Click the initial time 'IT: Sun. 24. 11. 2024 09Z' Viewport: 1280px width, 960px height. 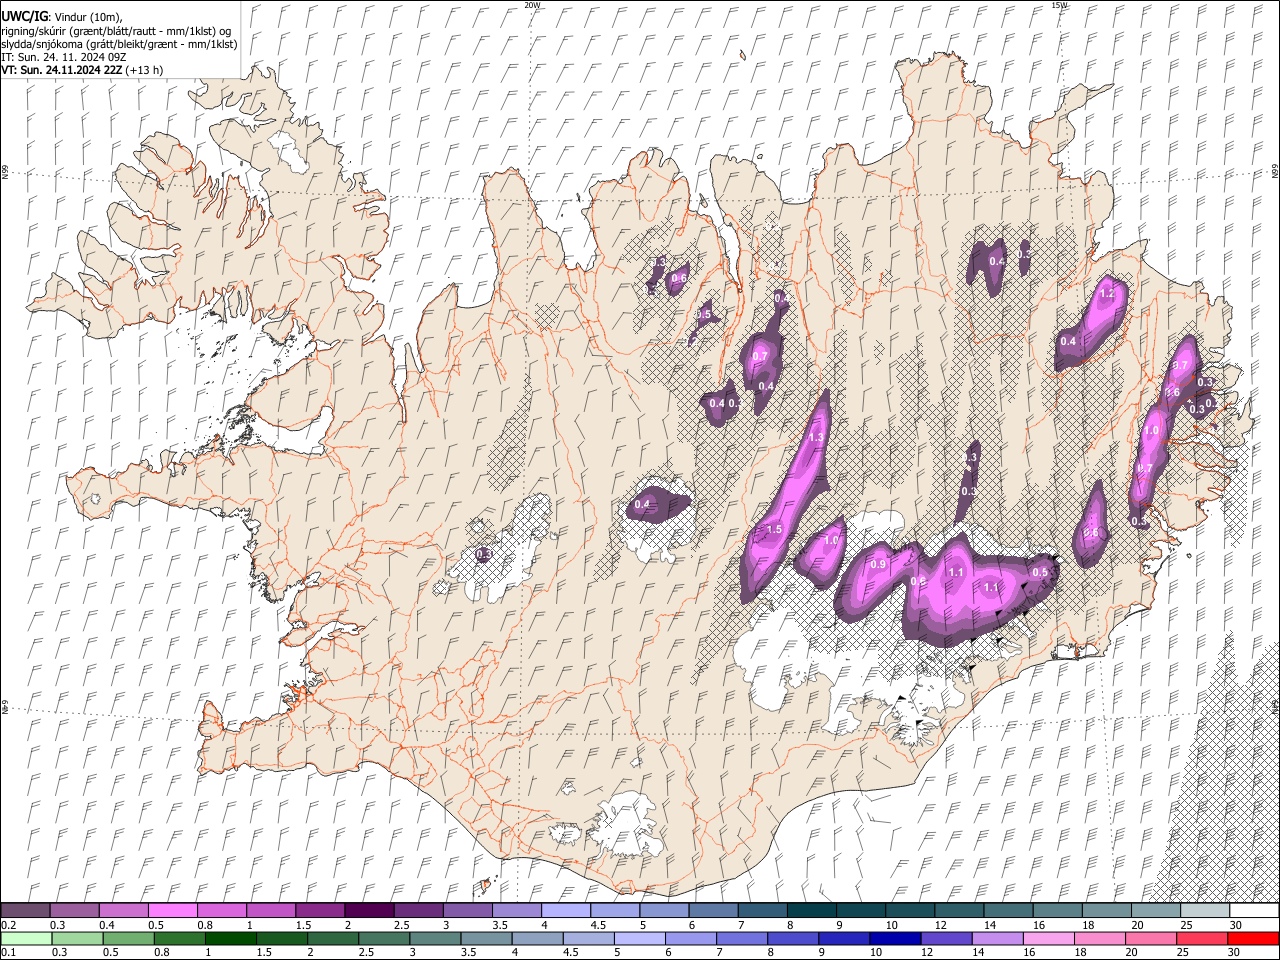pos(64,57)
